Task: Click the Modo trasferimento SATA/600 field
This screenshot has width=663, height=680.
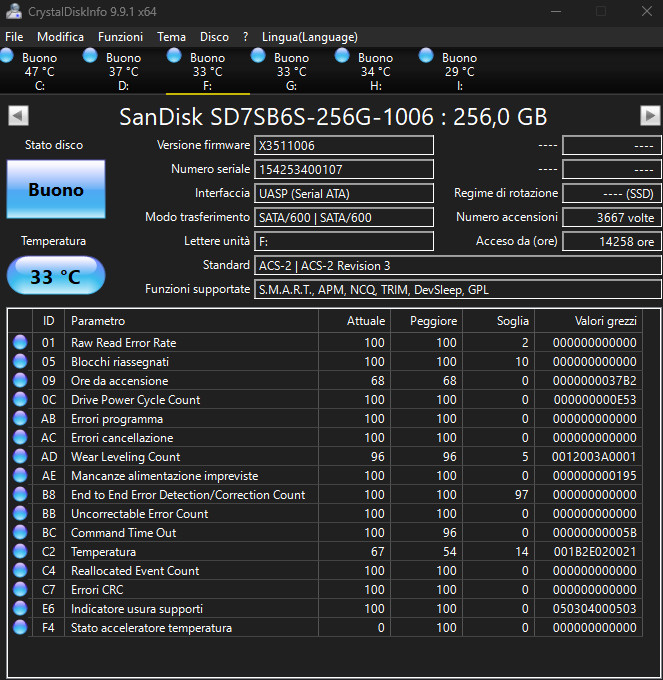Action: (343, 217)
